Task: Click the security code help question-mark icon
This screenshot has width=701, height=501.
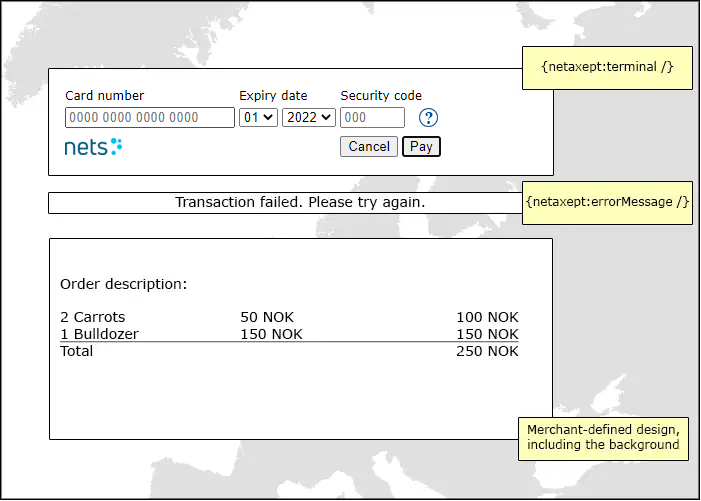Action: (428, 118)
